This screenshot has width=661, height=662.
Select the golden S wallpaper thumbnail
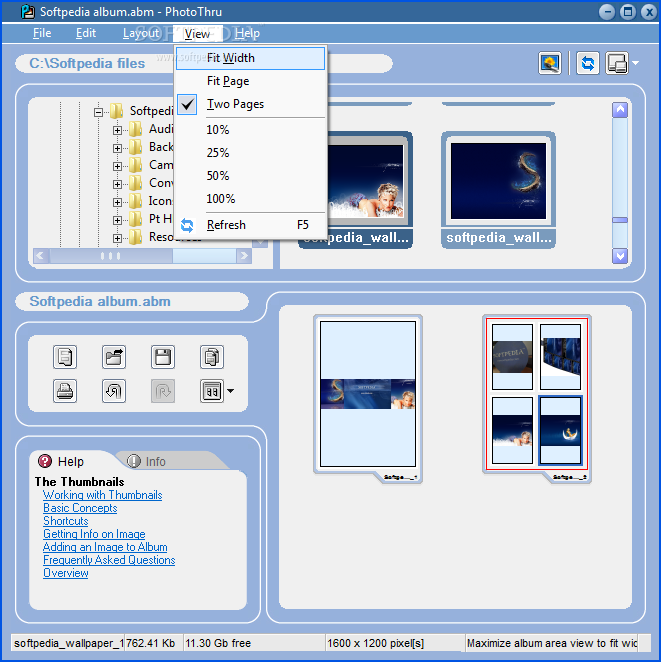[x=498, y=190]
